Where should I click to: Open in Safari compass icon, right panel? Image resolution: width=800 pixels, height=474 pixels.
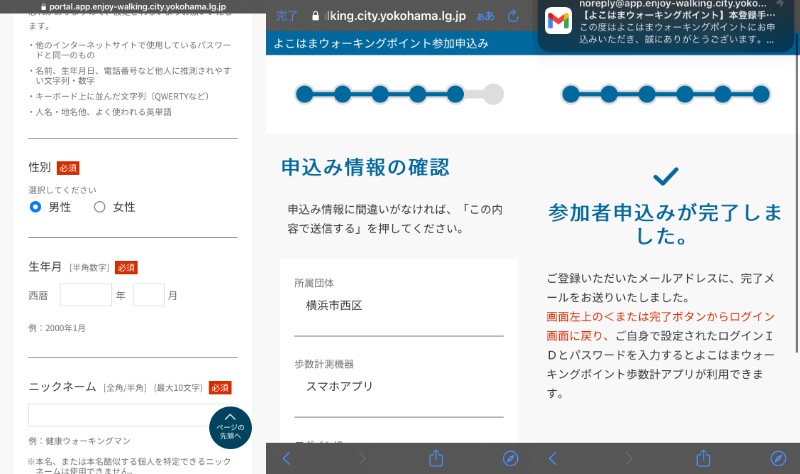778,459
